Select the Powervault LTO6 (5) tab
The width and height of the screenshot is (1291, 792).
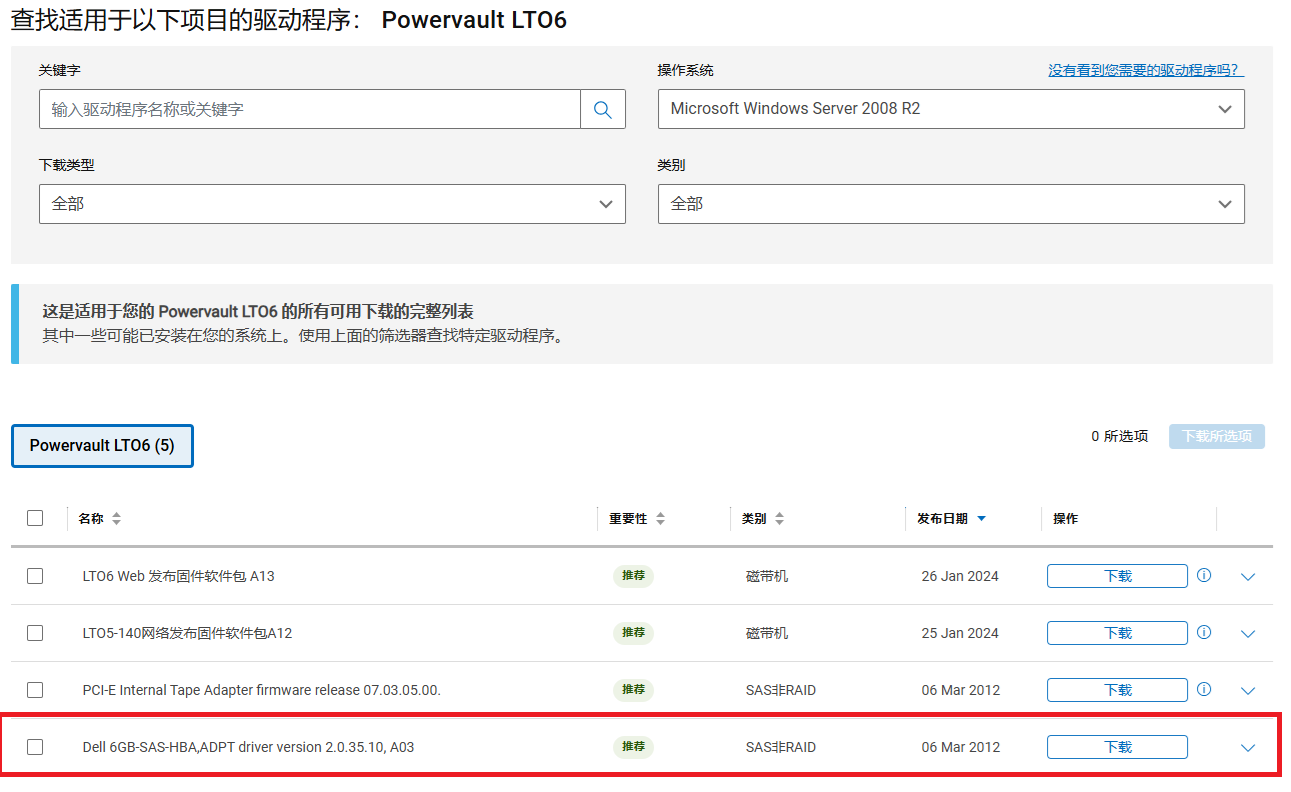[102, 446]
